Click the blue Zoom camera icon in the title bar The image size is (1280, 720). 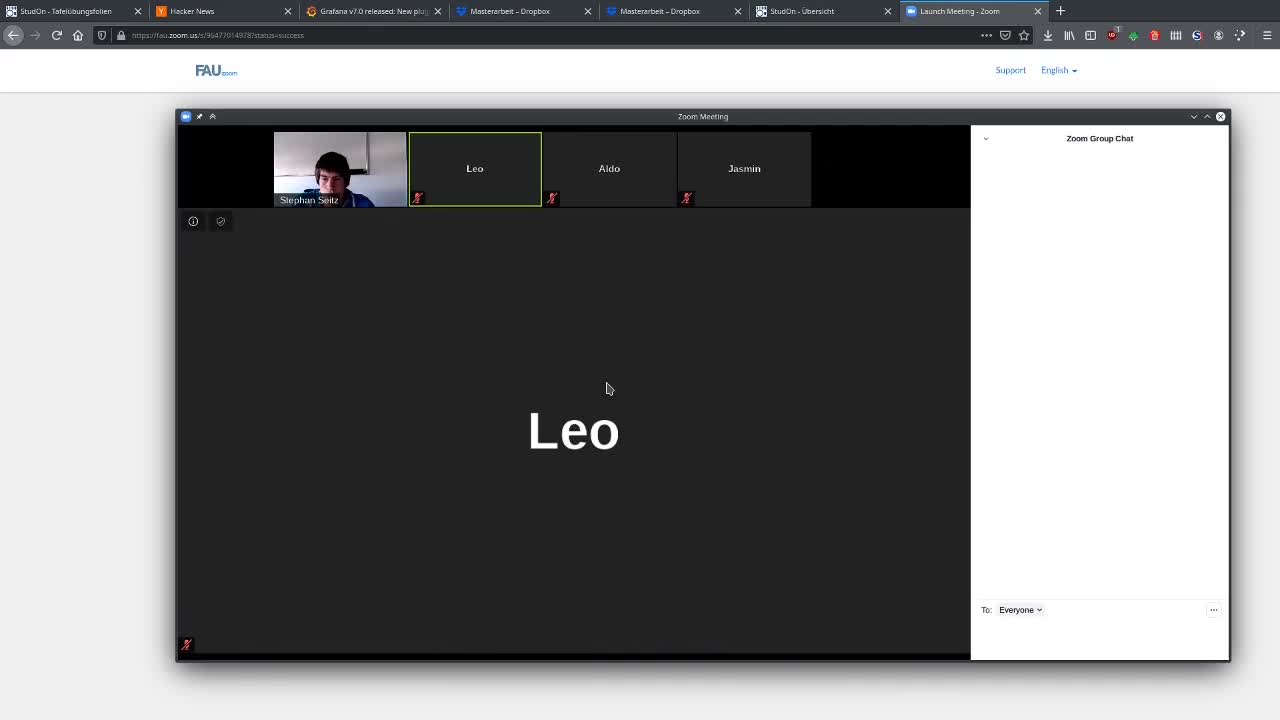(x=185, y=116)
